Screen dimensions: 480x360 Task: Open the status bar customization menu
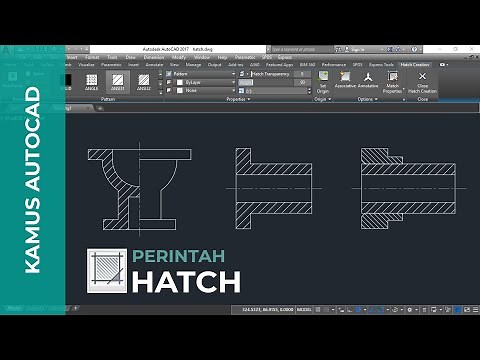point(476,310)
